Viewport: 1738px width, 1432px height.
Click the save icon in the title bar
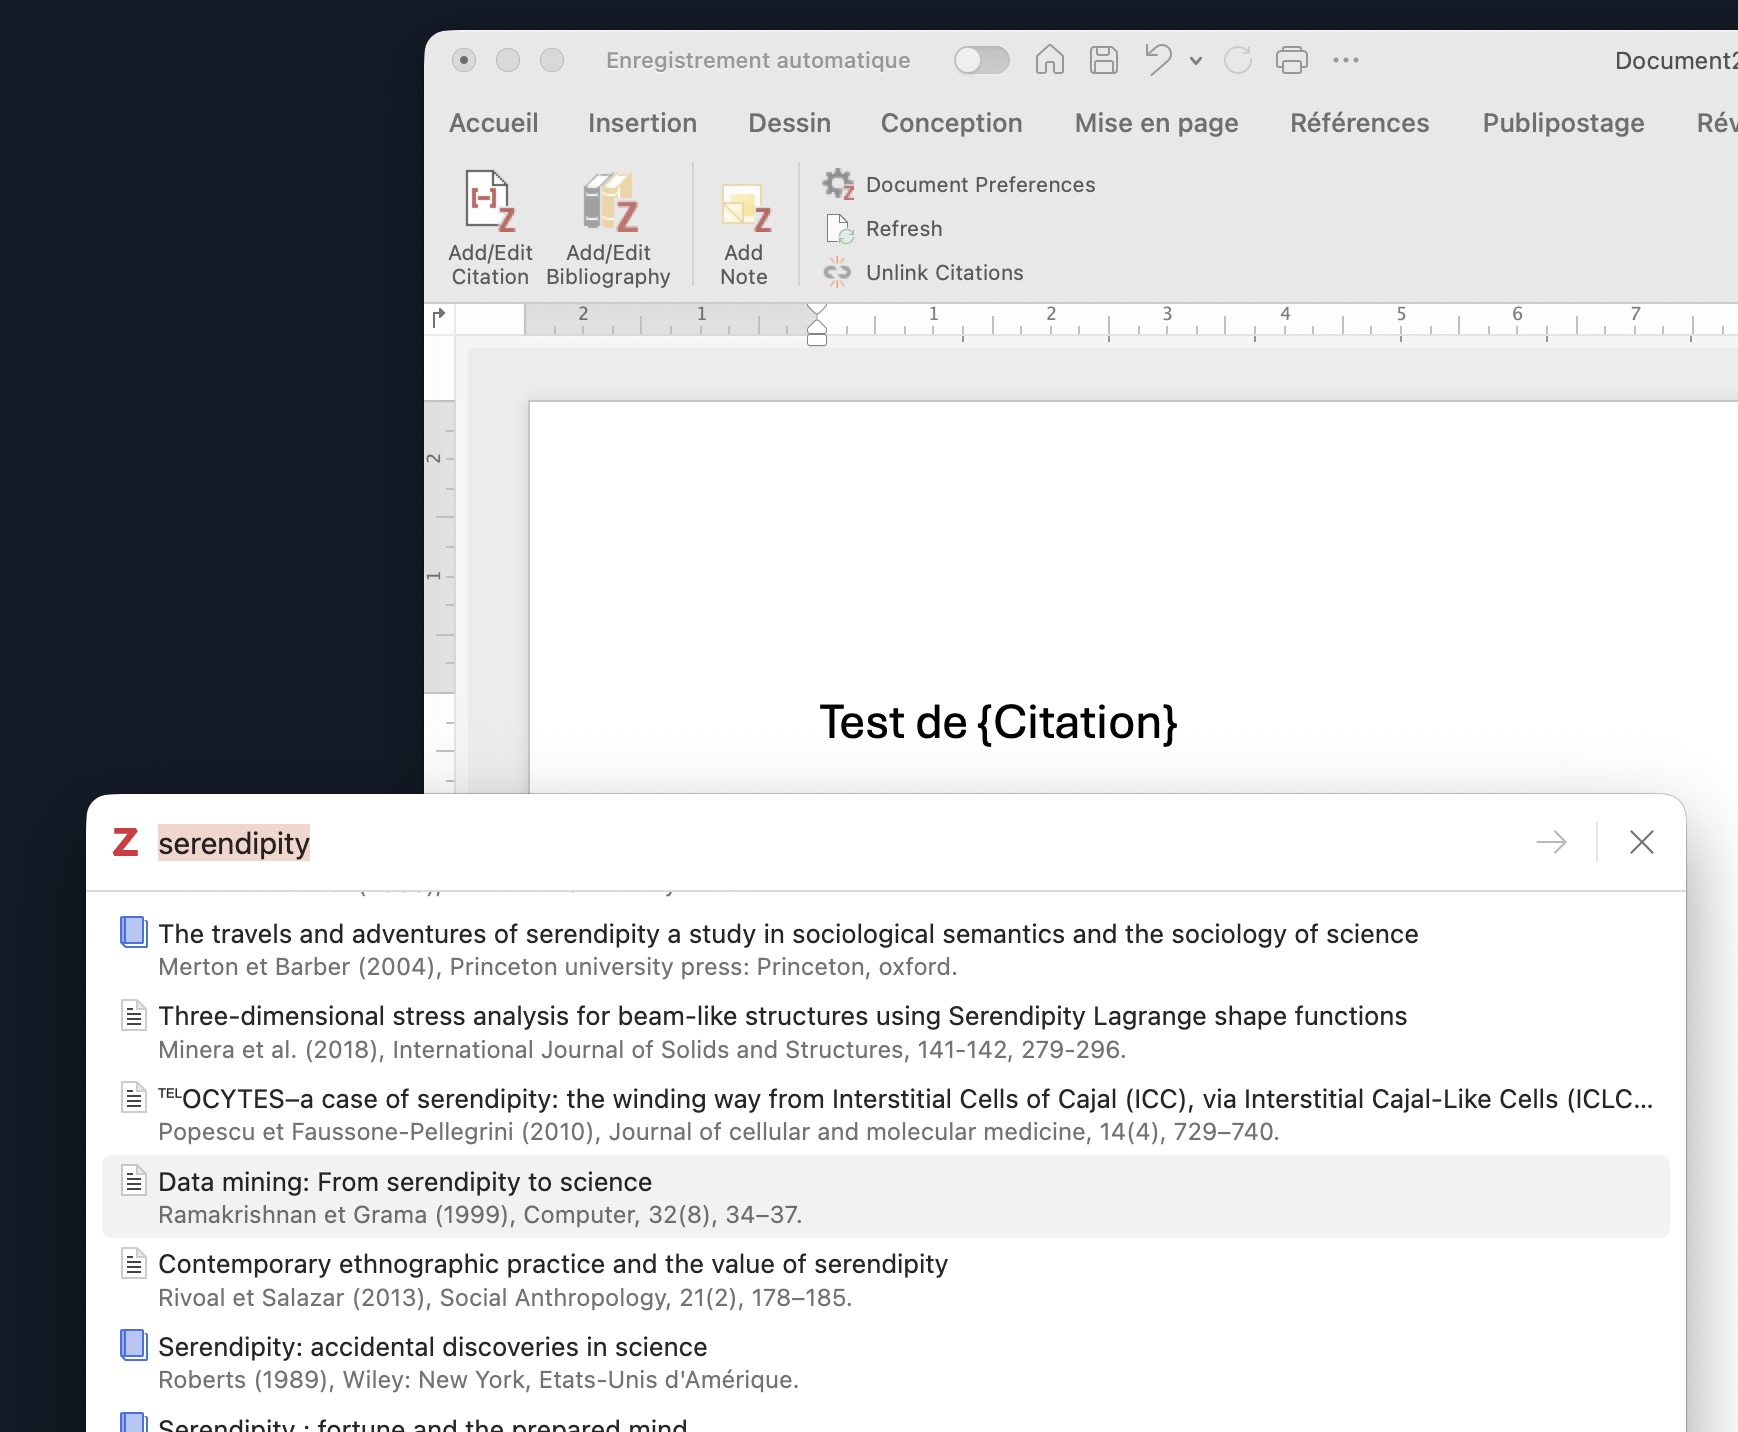point(1103,60)
